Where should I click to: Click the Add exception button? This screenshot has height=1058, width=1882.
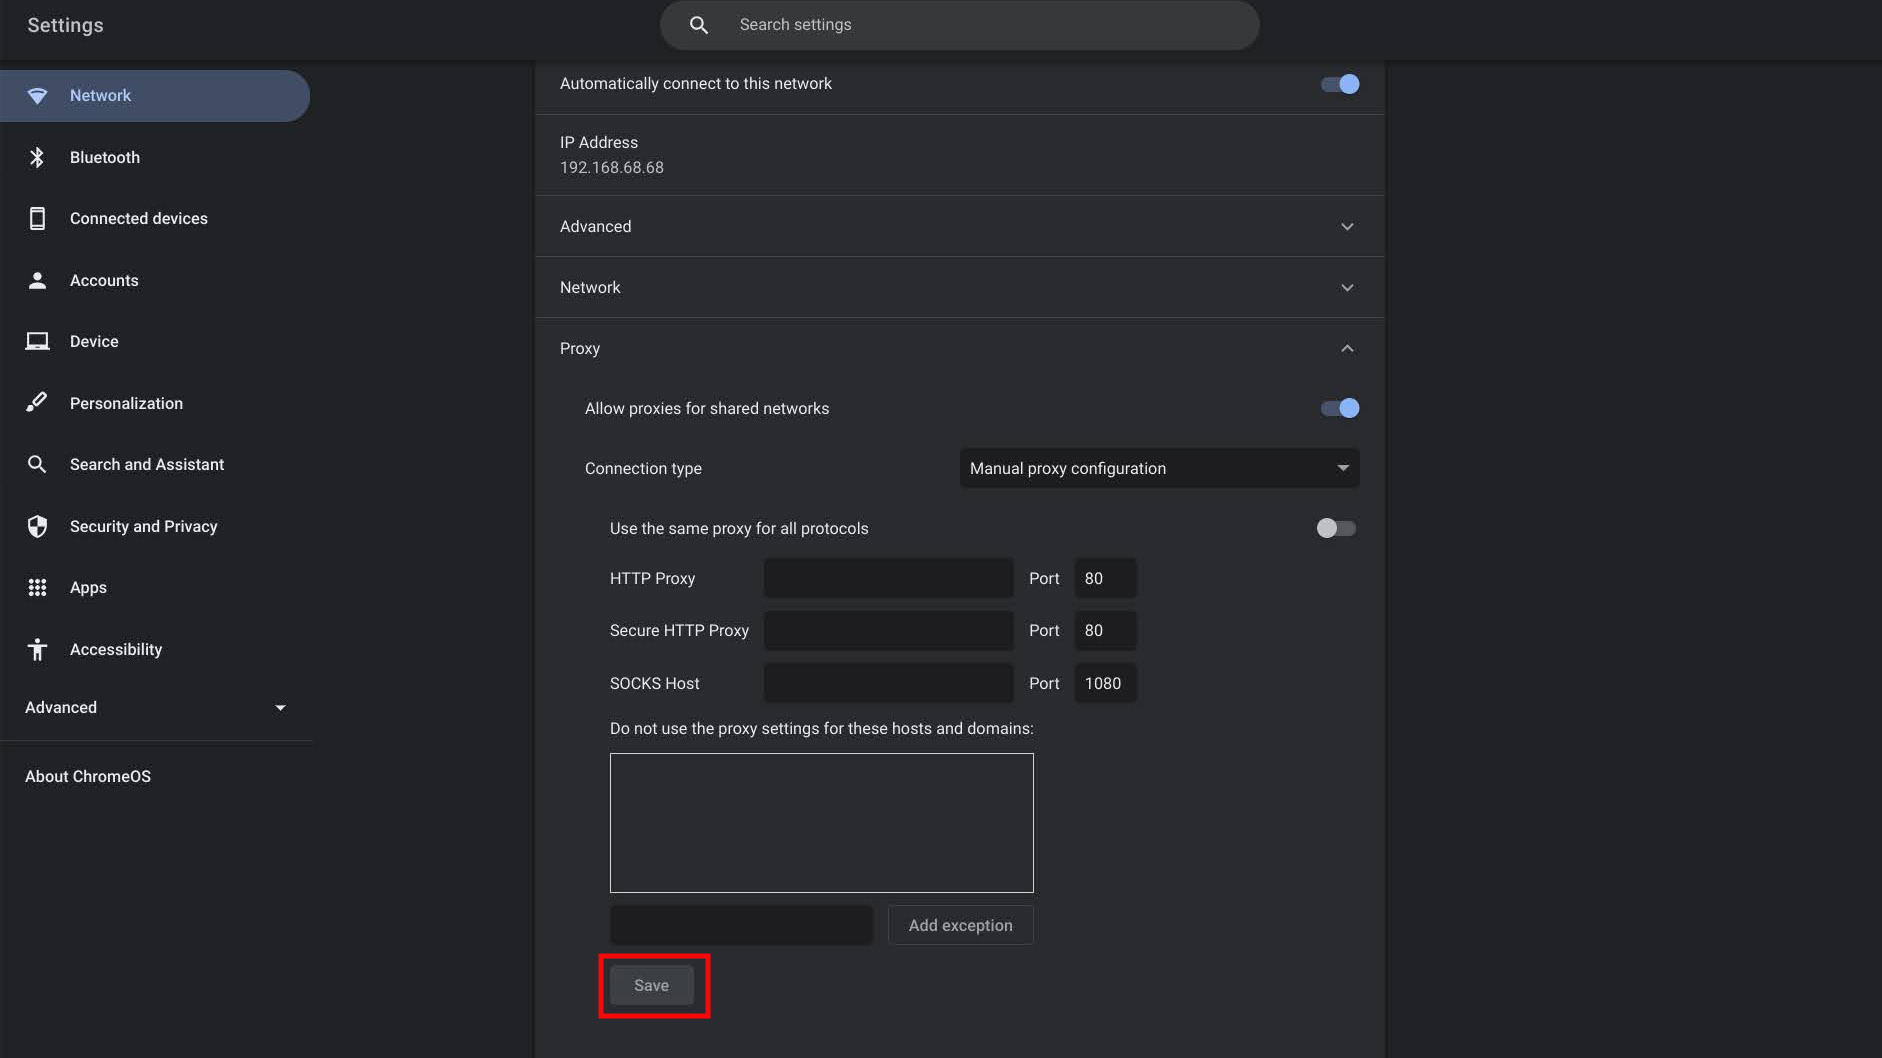pos(960,926)
